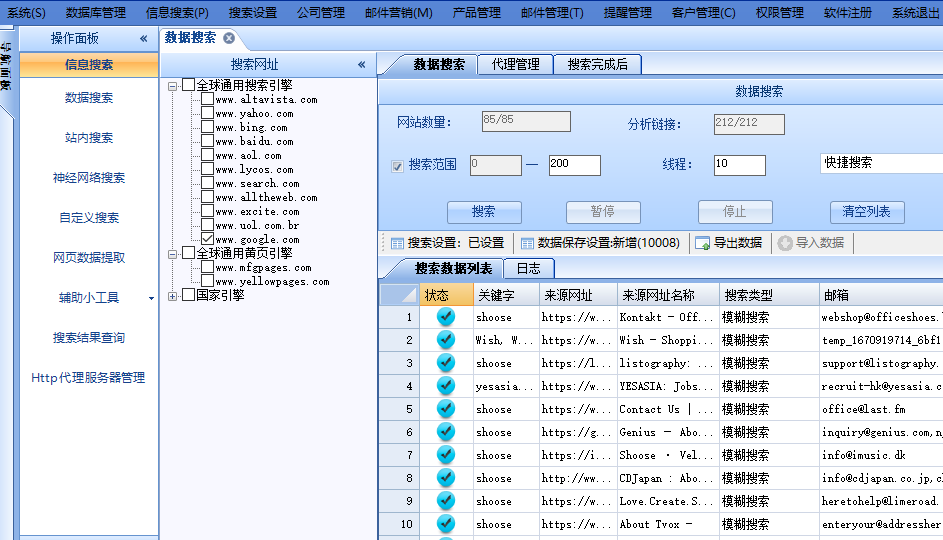
Task: Click the 搜索设置 toolbar icon
Action: tap(397, 243)
